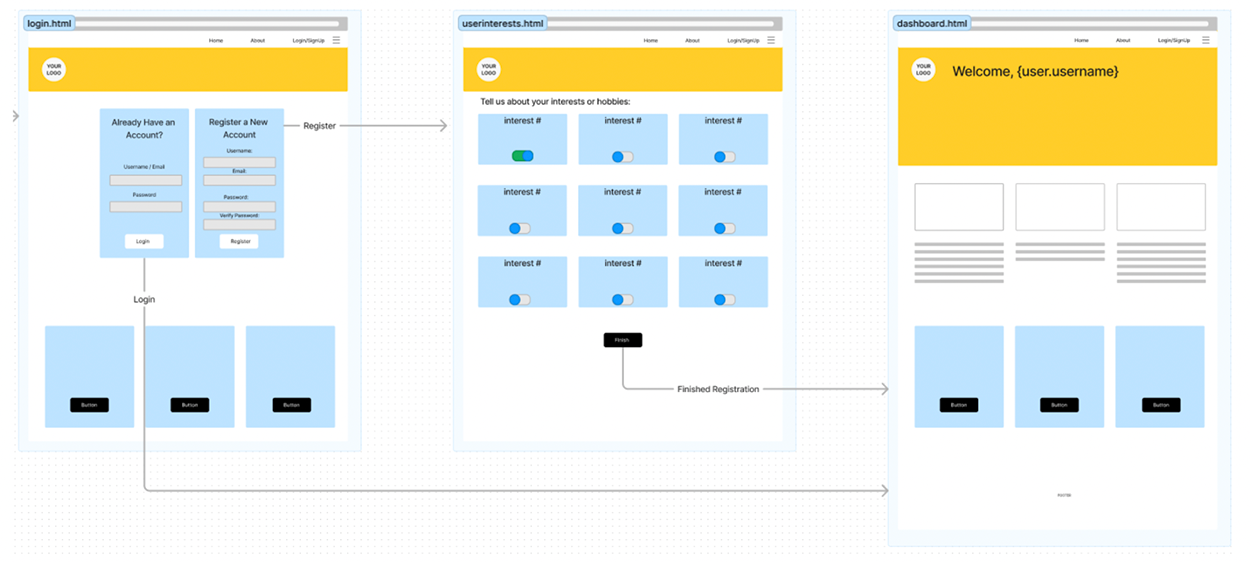Select the login.html frame label
This screenshot has height=562, width=1250.
49,23
